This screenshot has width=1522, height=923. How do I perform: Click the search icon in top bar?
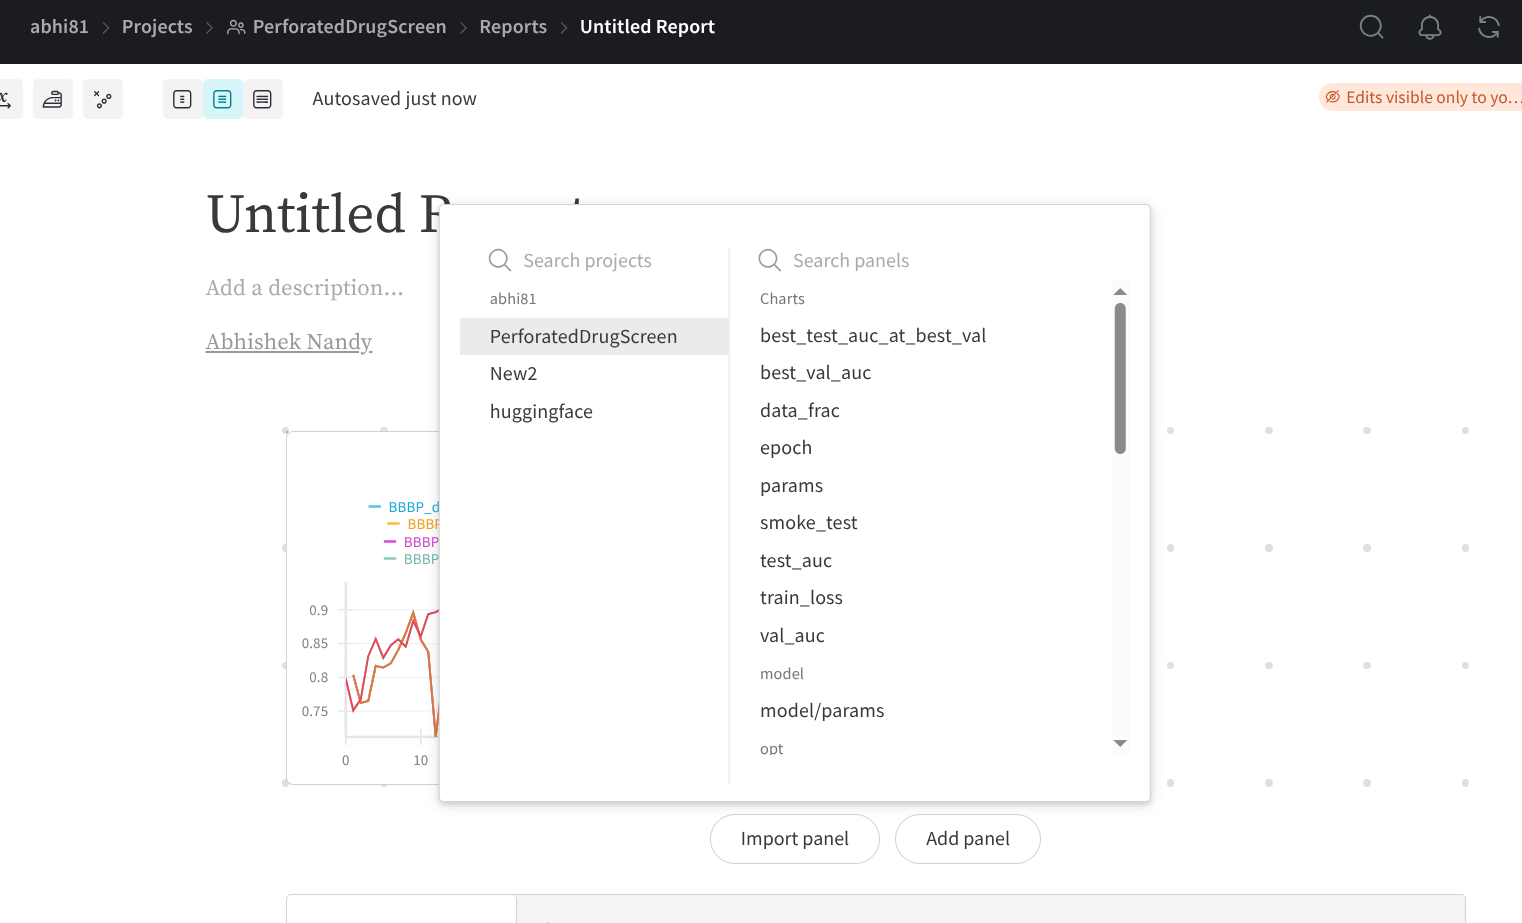click(1371, 27)
